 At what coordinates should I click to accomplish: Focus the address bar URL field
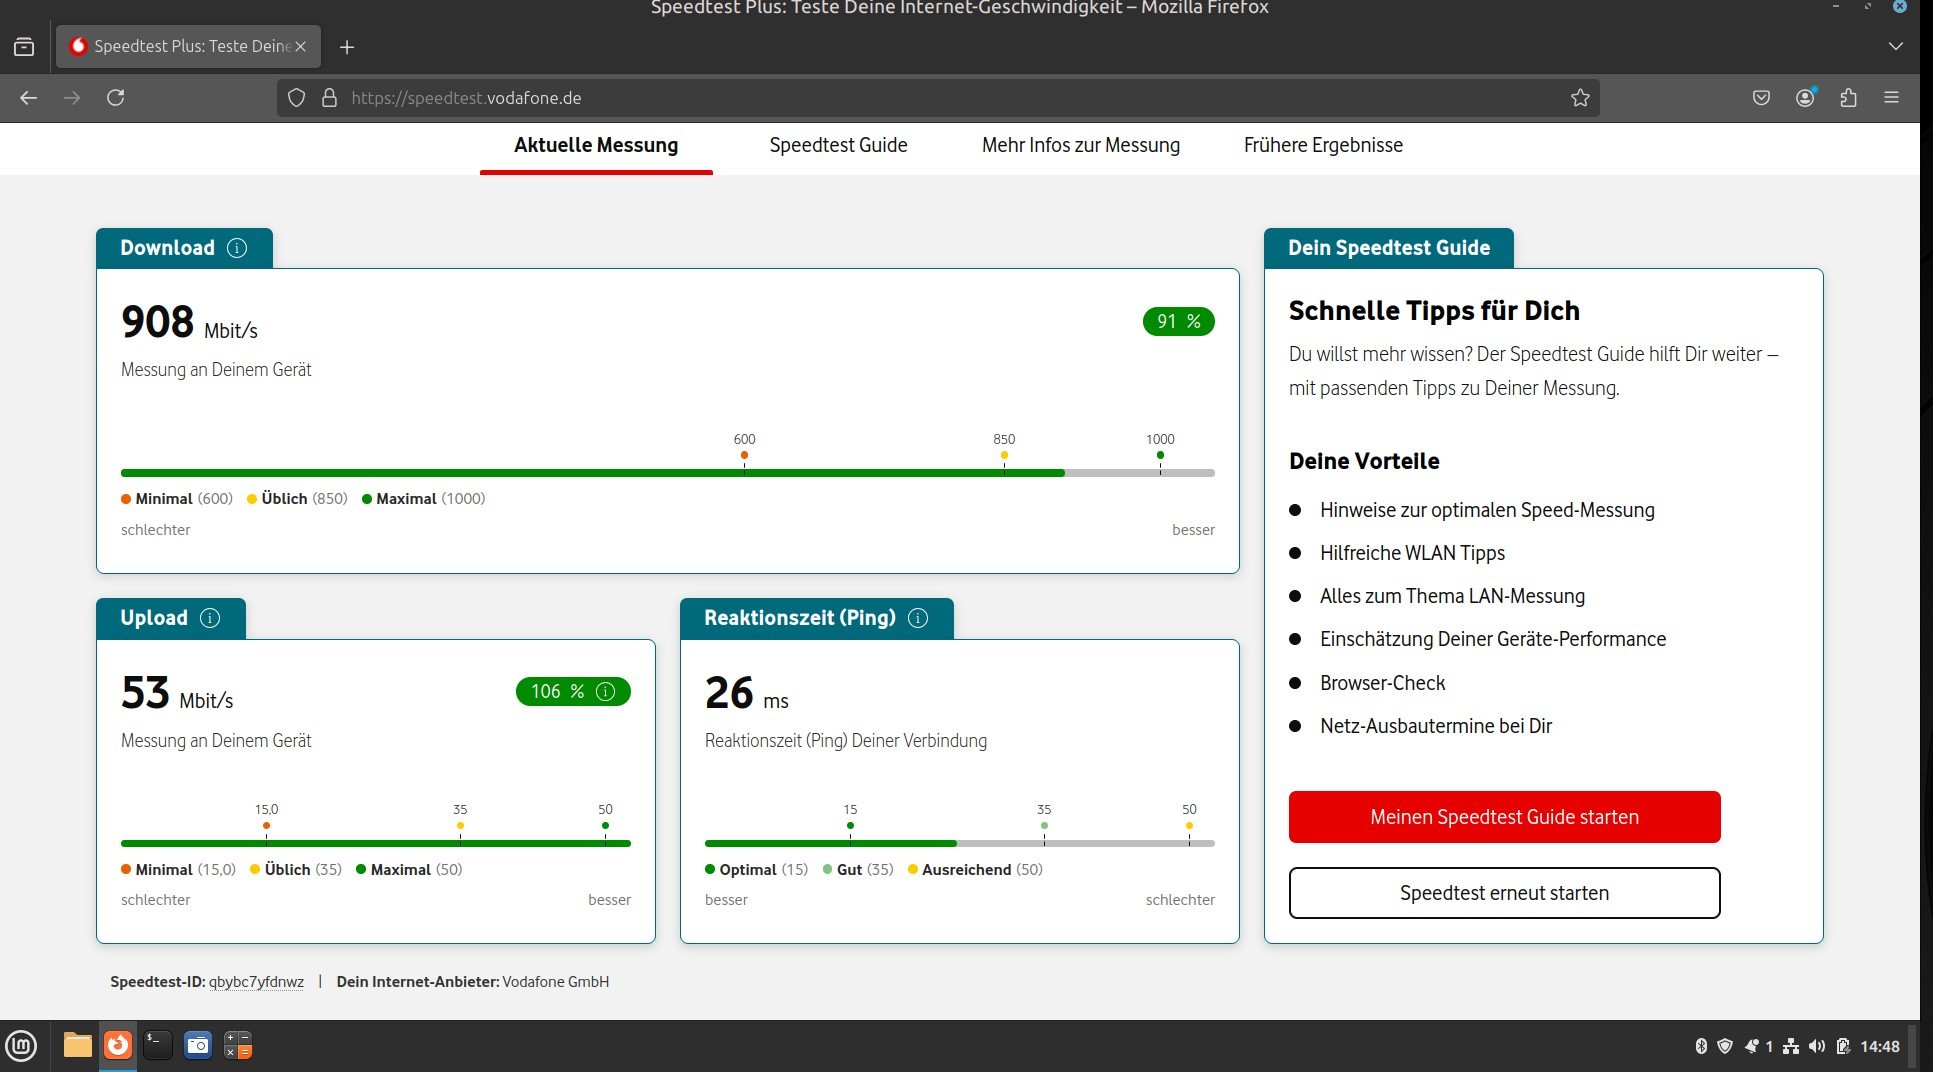point(937,98)
